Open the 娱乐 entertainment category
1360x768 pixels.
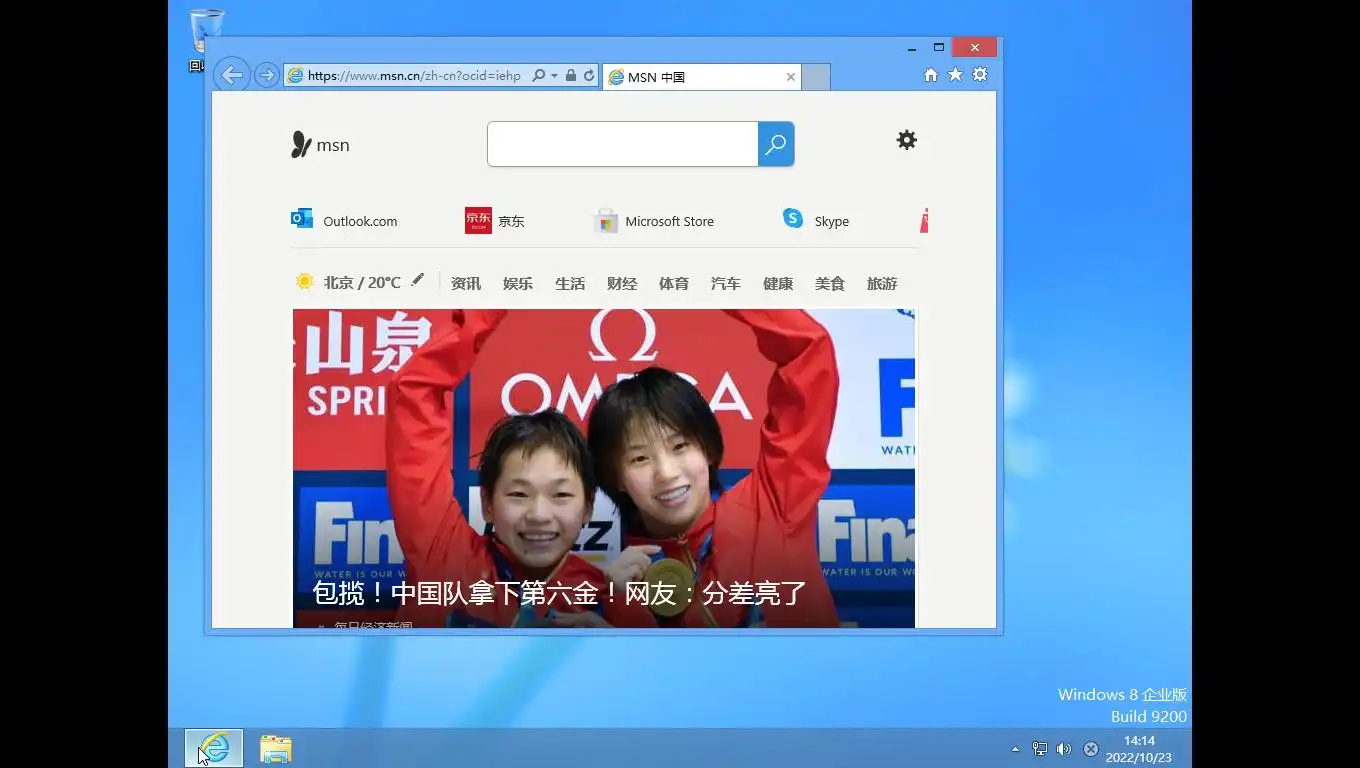point(518,284)
